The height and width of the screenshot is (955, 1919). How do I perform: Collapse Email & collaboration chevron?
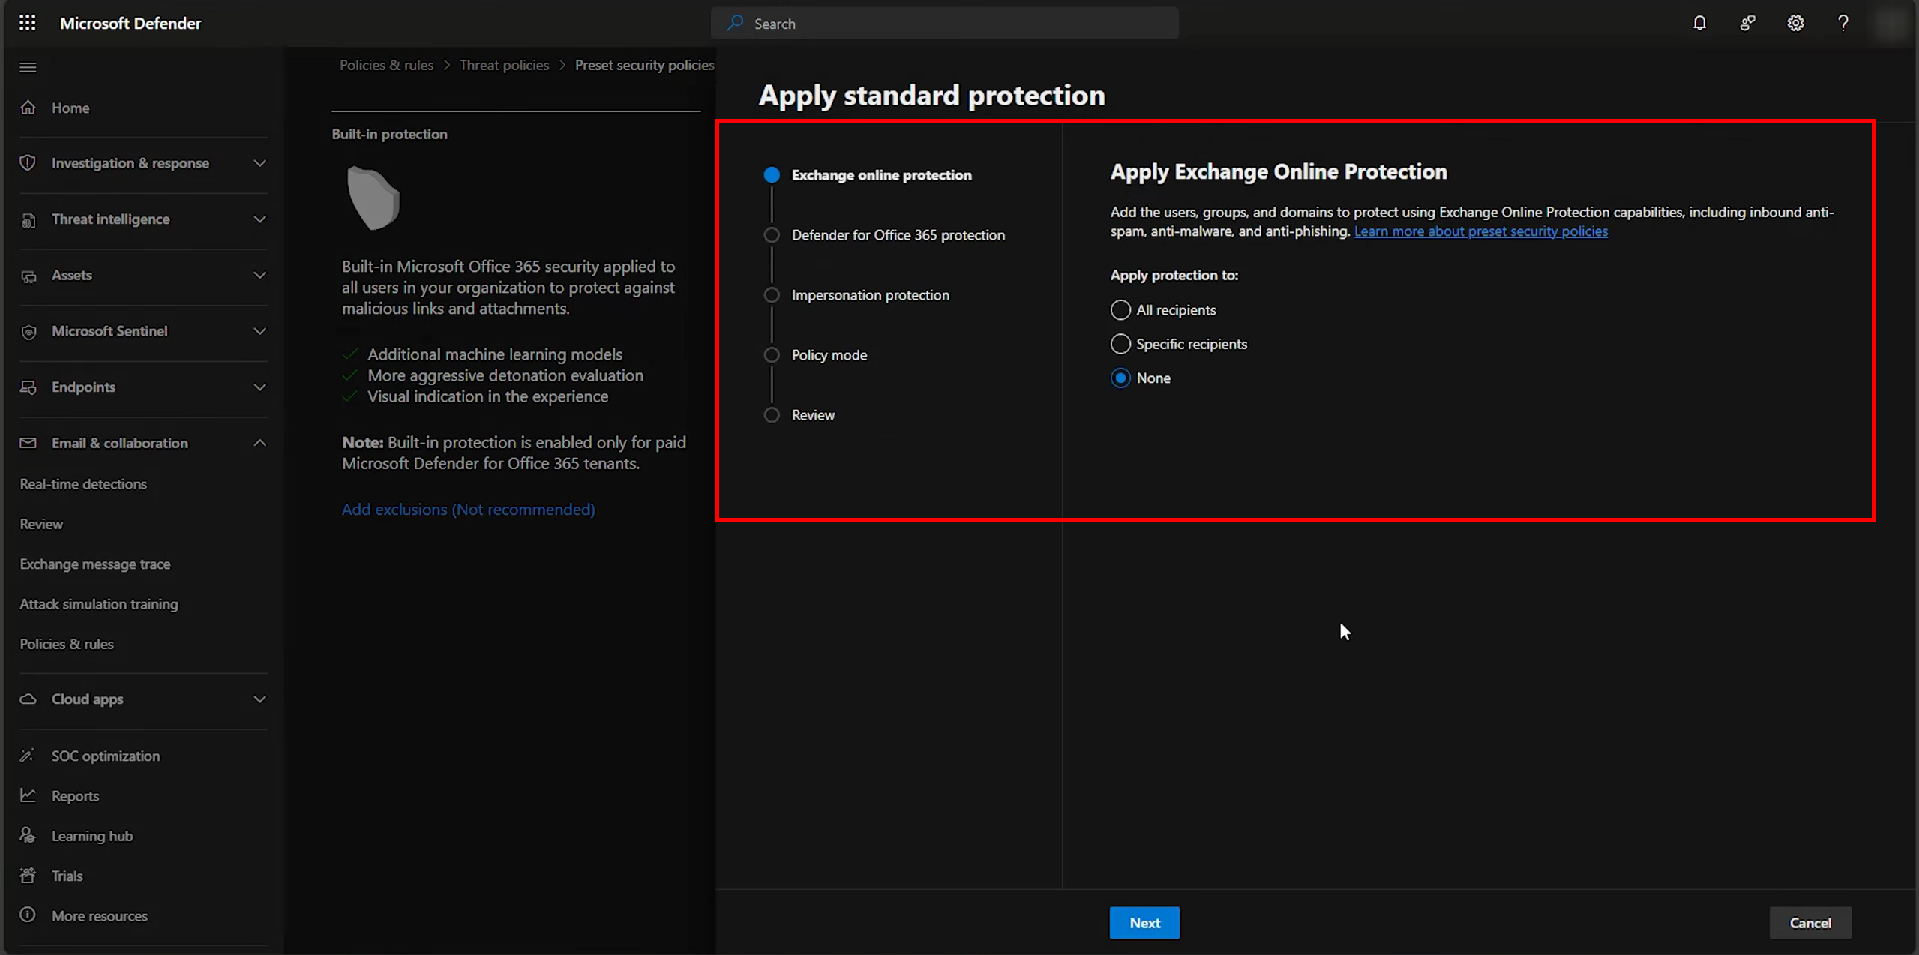pos(259,443)
